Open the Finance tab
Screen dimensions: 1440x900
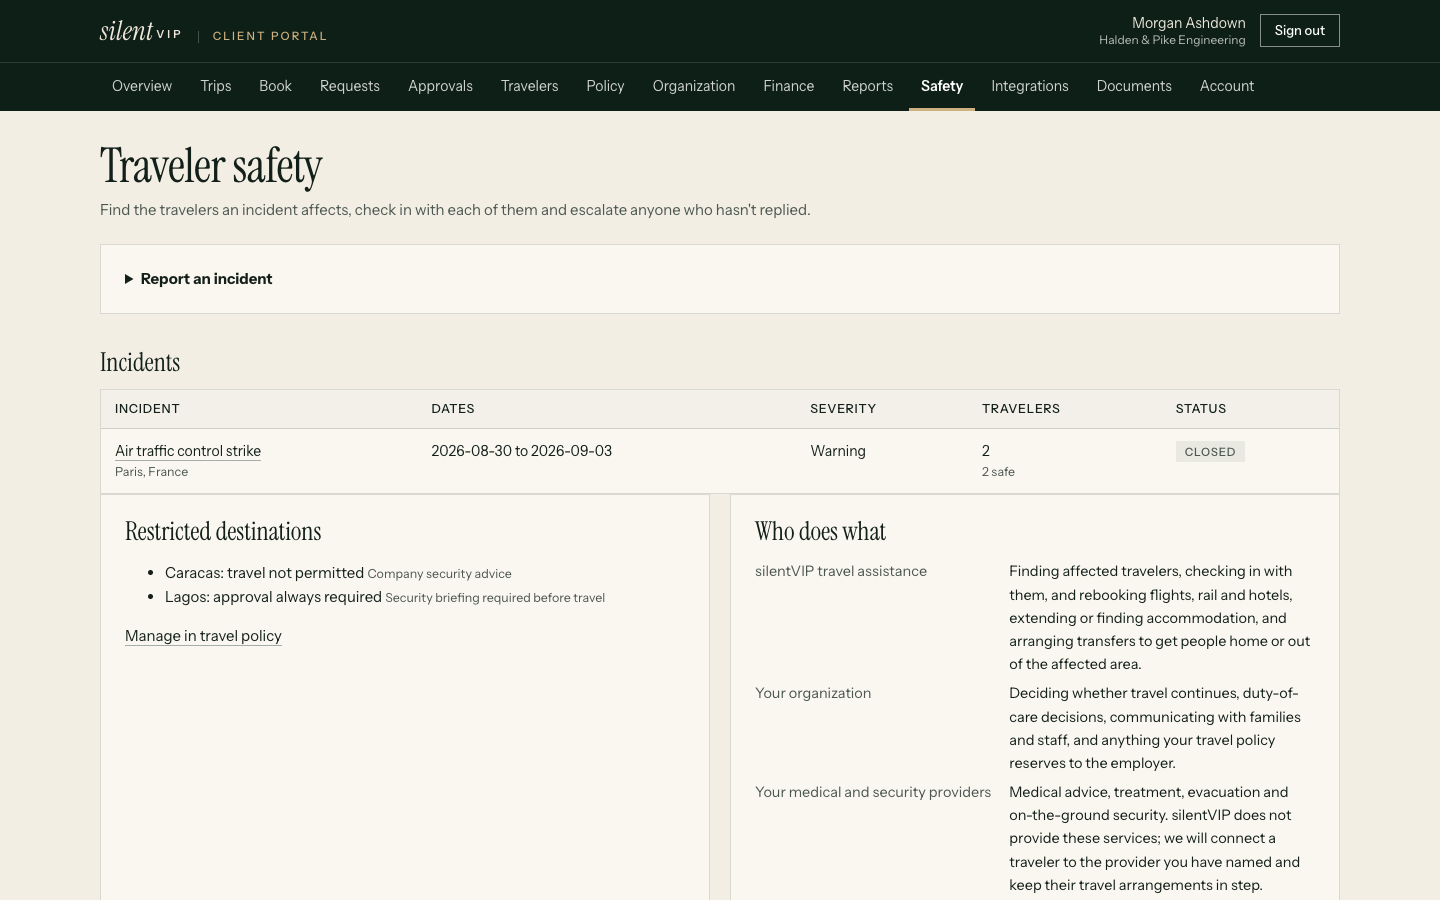(789, 86)
